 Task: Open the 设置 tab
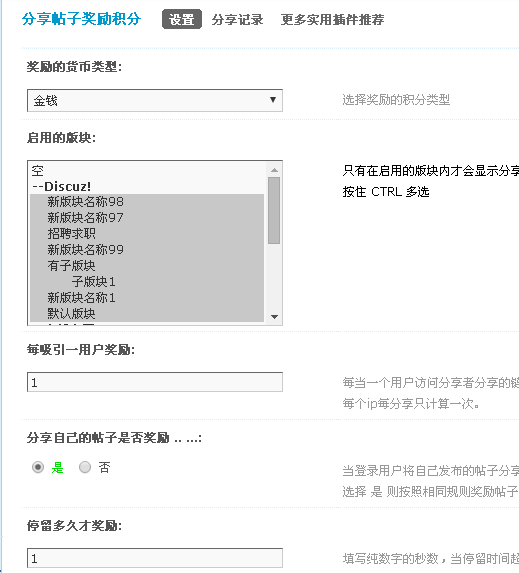182,19
